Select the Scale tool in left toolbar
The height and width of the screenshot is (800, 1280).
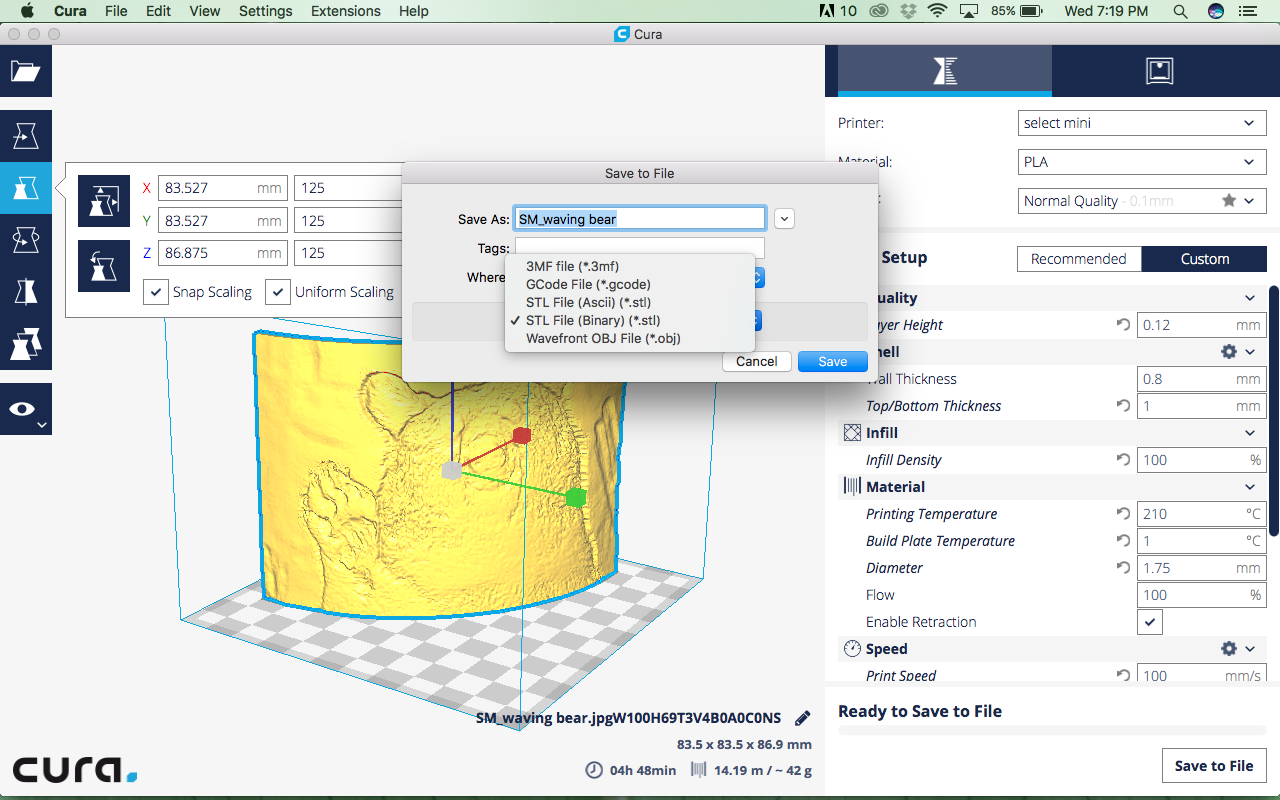pyautogui.click(x=25, y=187)
